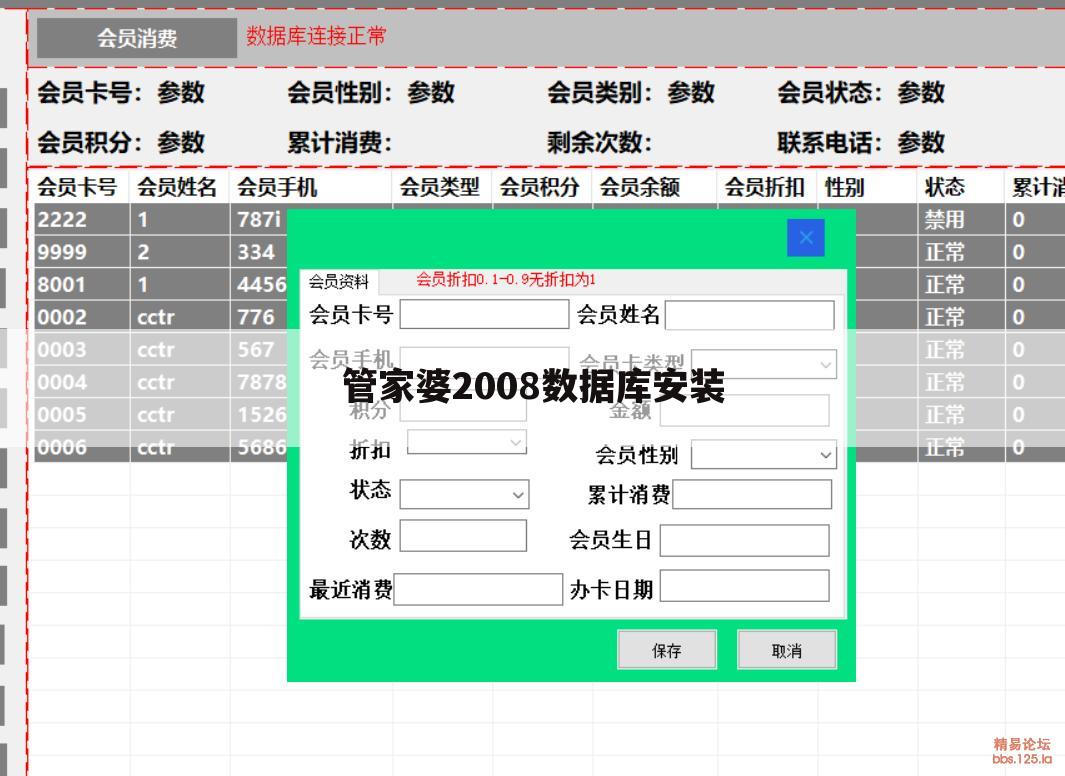This screenshot has height=776, width=1065.
Task: Select the 会员资料 tab
Action: pyautogui.click(x=338, y=281)
